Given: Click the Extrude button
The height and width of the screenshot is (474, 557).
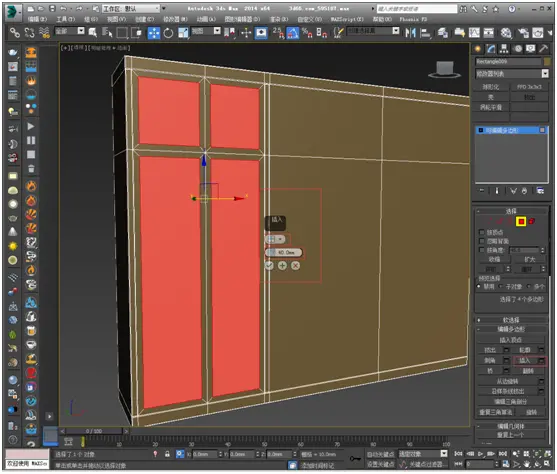Looking at the screenshot, I should (x=490, y=350).
